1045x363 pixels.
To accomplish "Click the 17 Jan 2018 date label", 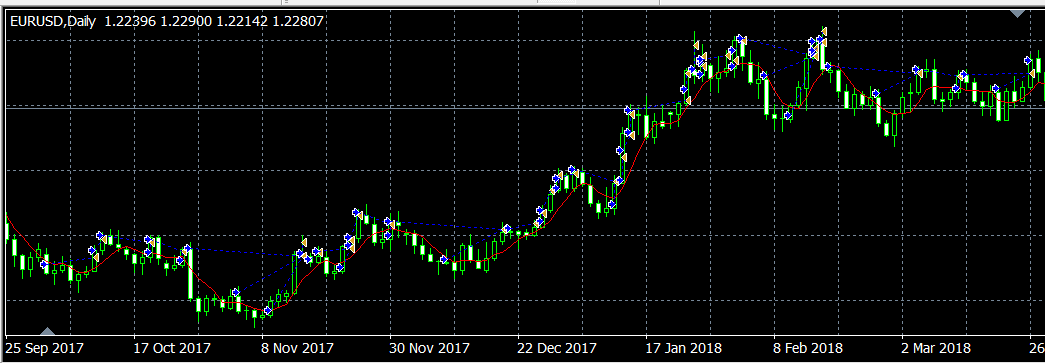I will (684, 348).
